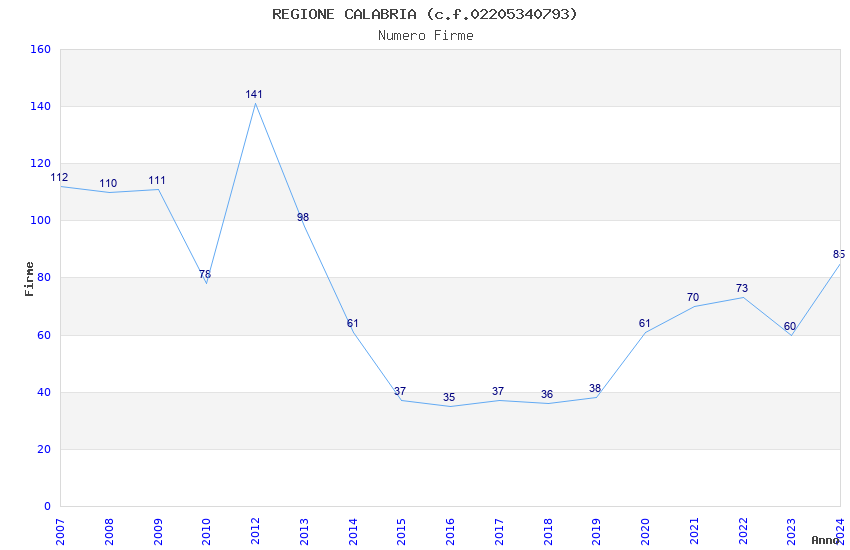Screen dimensions: 850x550
Task: Click the Firme y-axis title
Action: click(x=29, y=279)
